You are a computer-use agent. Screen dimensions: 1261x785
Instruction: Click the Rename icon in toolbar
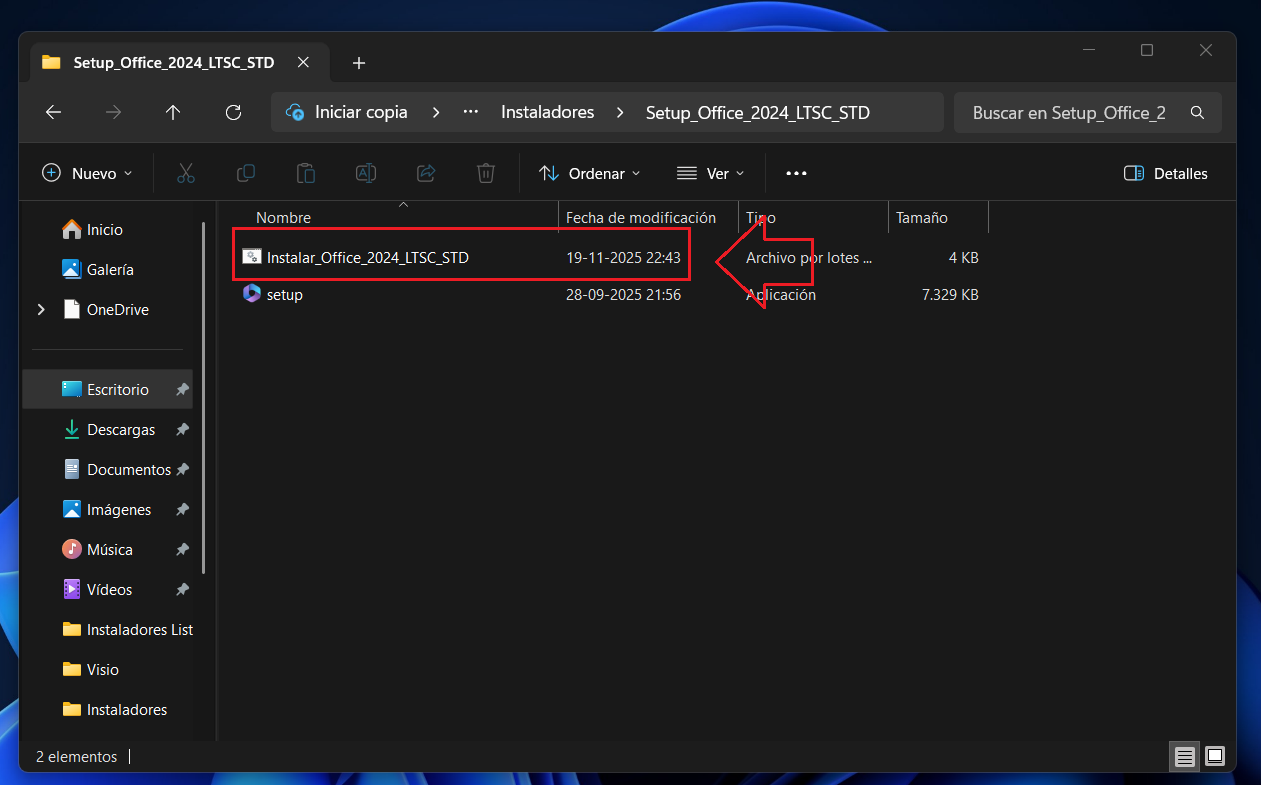point(366,173)
